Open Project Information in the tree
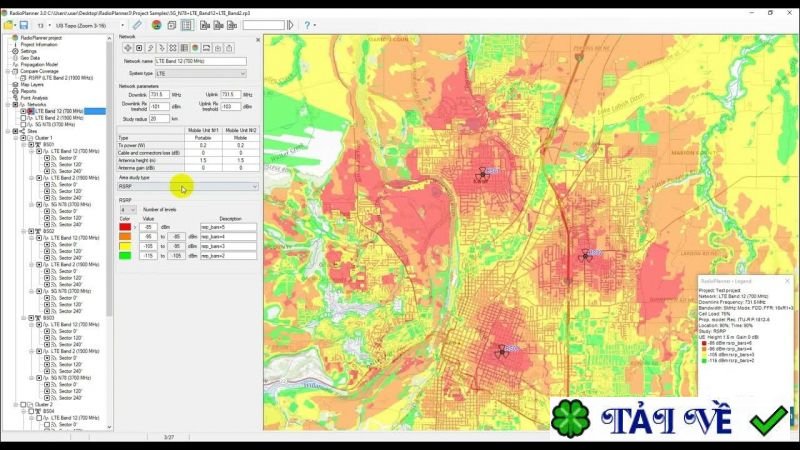This screenshot has height=450, width=800. click(x=39, y=44)
